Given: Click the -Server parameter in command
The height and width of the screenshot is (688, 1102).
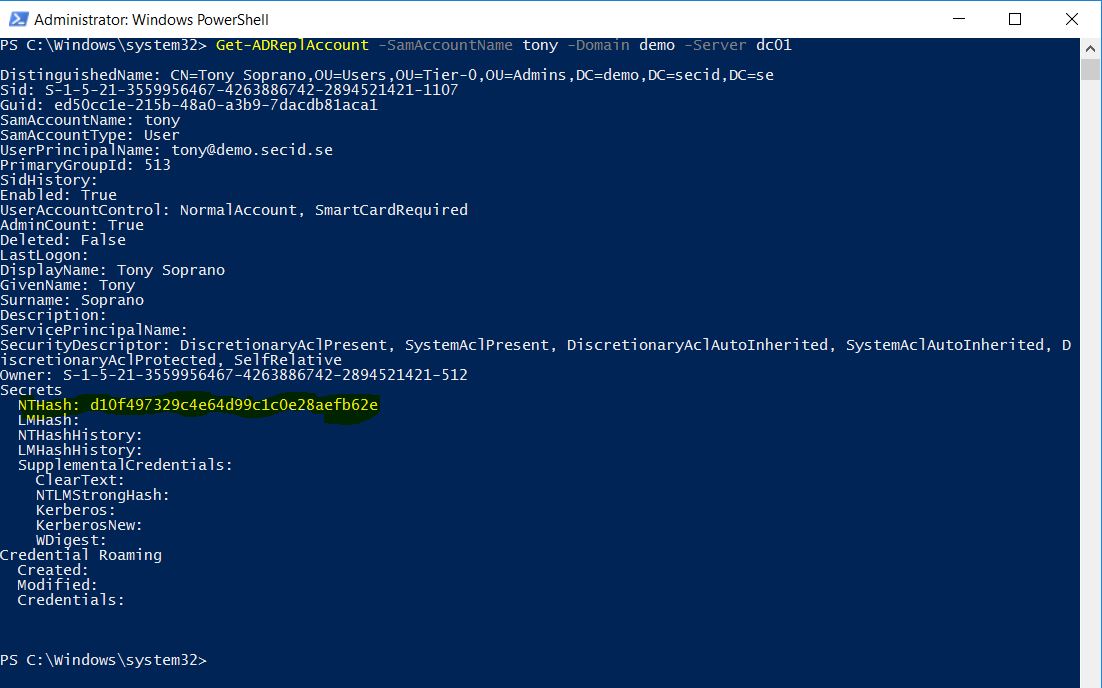Looking at the screenshot, I should [x=715, y=45].
